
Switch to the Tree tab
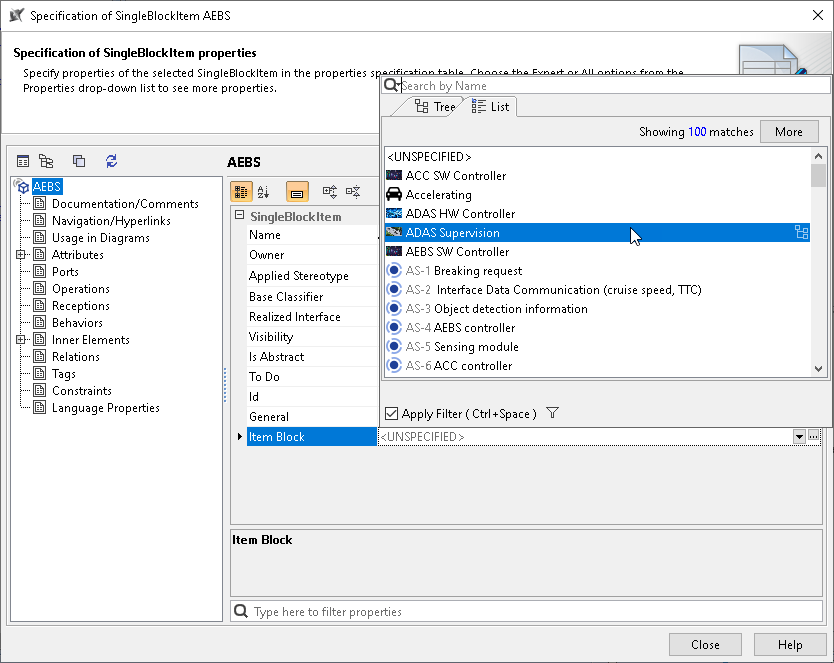tap(435, 107)
